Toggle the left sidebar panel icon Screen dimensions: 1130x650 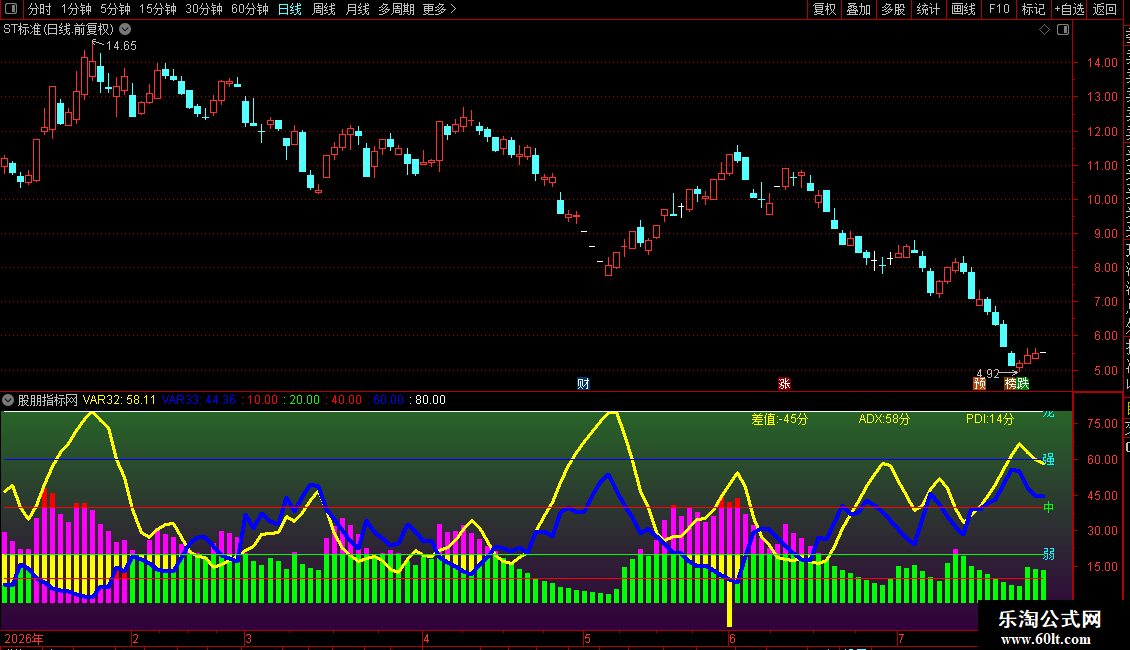click(11, 9)
